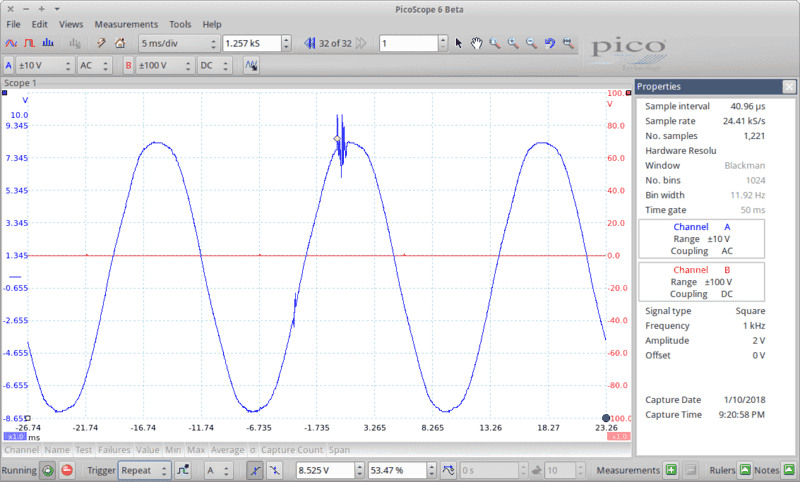Open the Measurements menu
The height and width of the screenshot is (482, 800).
(126, 23)
